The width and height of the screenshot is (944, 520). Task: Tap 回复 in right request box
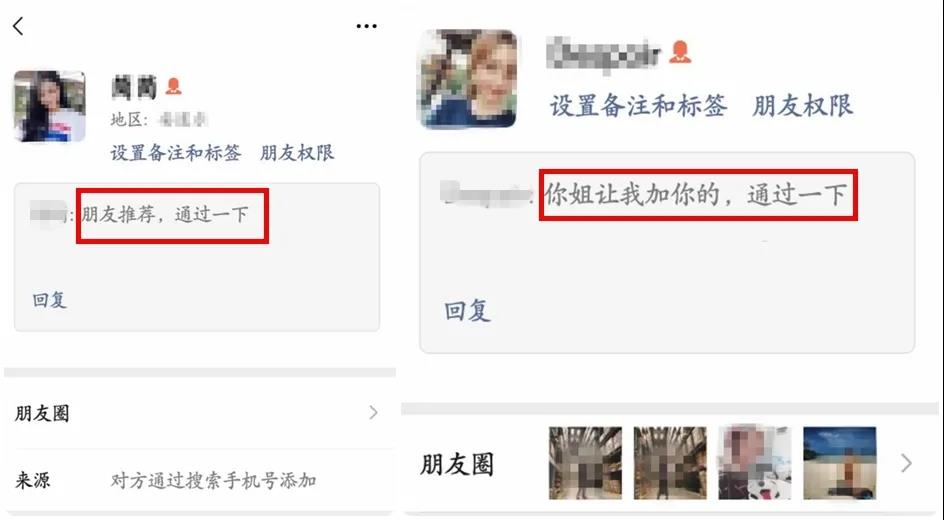[467, 311]
